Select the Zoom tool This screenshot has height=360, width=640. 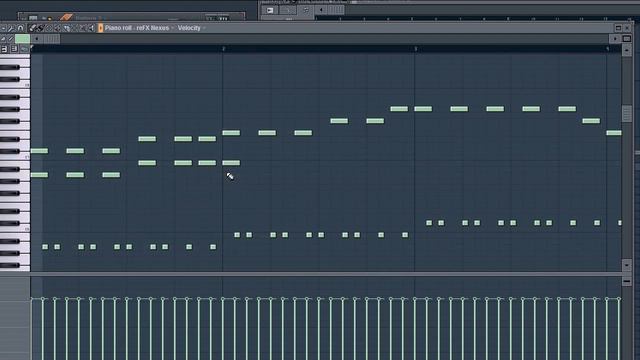[83, 28]
